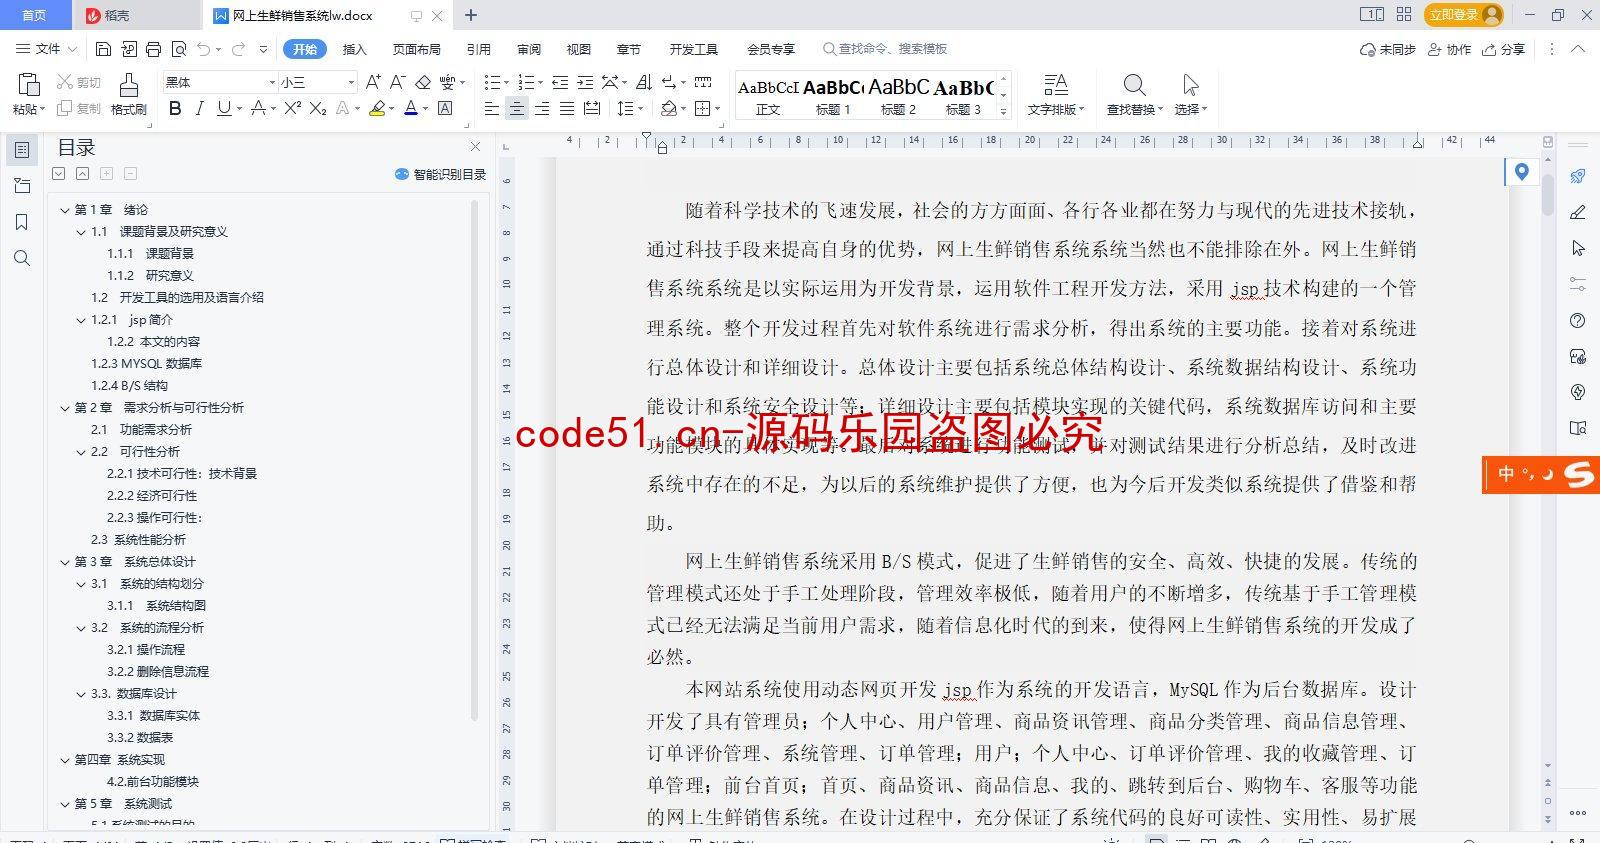This screenshot has height=843, width=1600.
Task: Open the help question-mark icon on right sidebar
Action: coord(1578,320)
